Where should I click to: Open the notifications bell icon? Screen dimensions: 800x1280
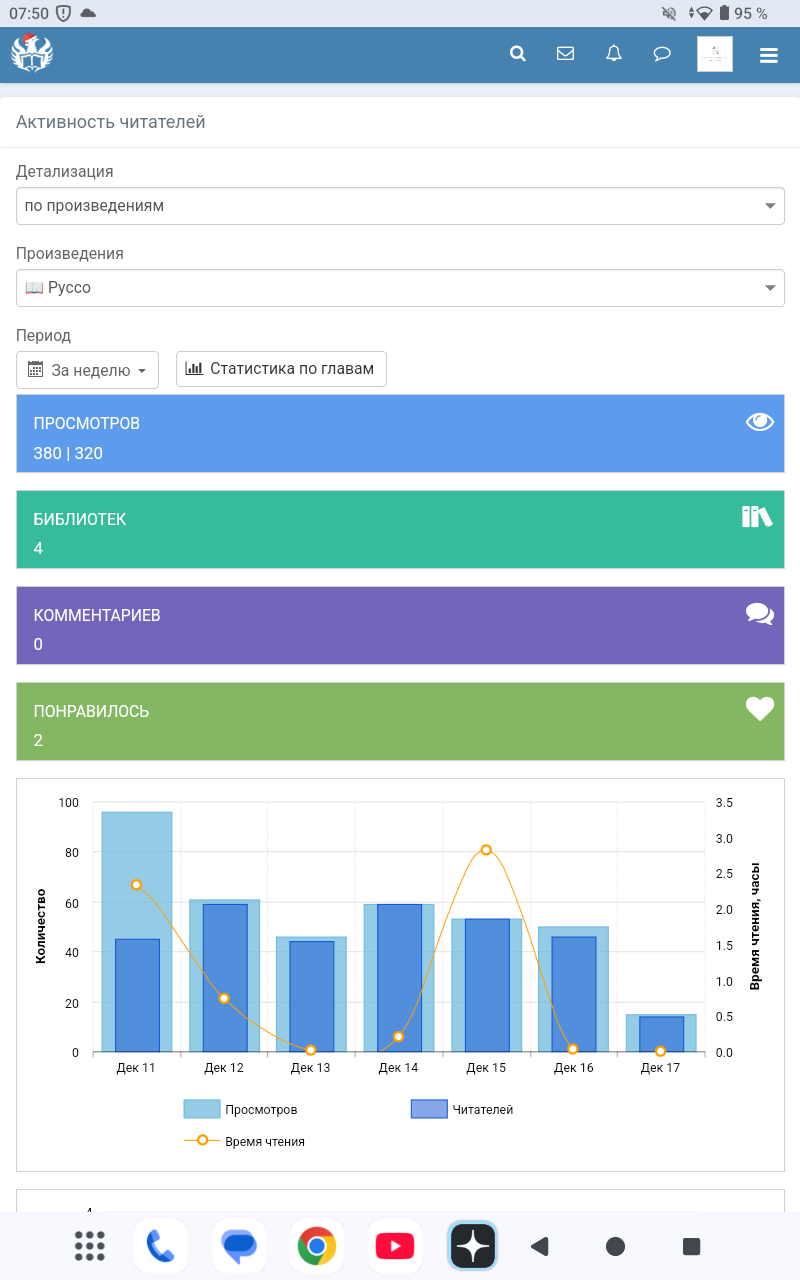pos(614,54)
